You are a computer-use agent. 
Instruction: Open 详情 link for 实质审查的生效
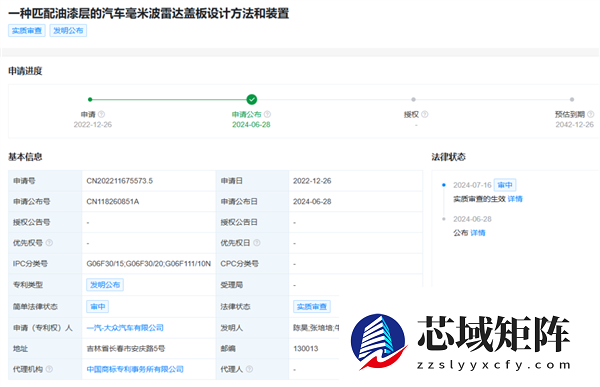point(515,199)
